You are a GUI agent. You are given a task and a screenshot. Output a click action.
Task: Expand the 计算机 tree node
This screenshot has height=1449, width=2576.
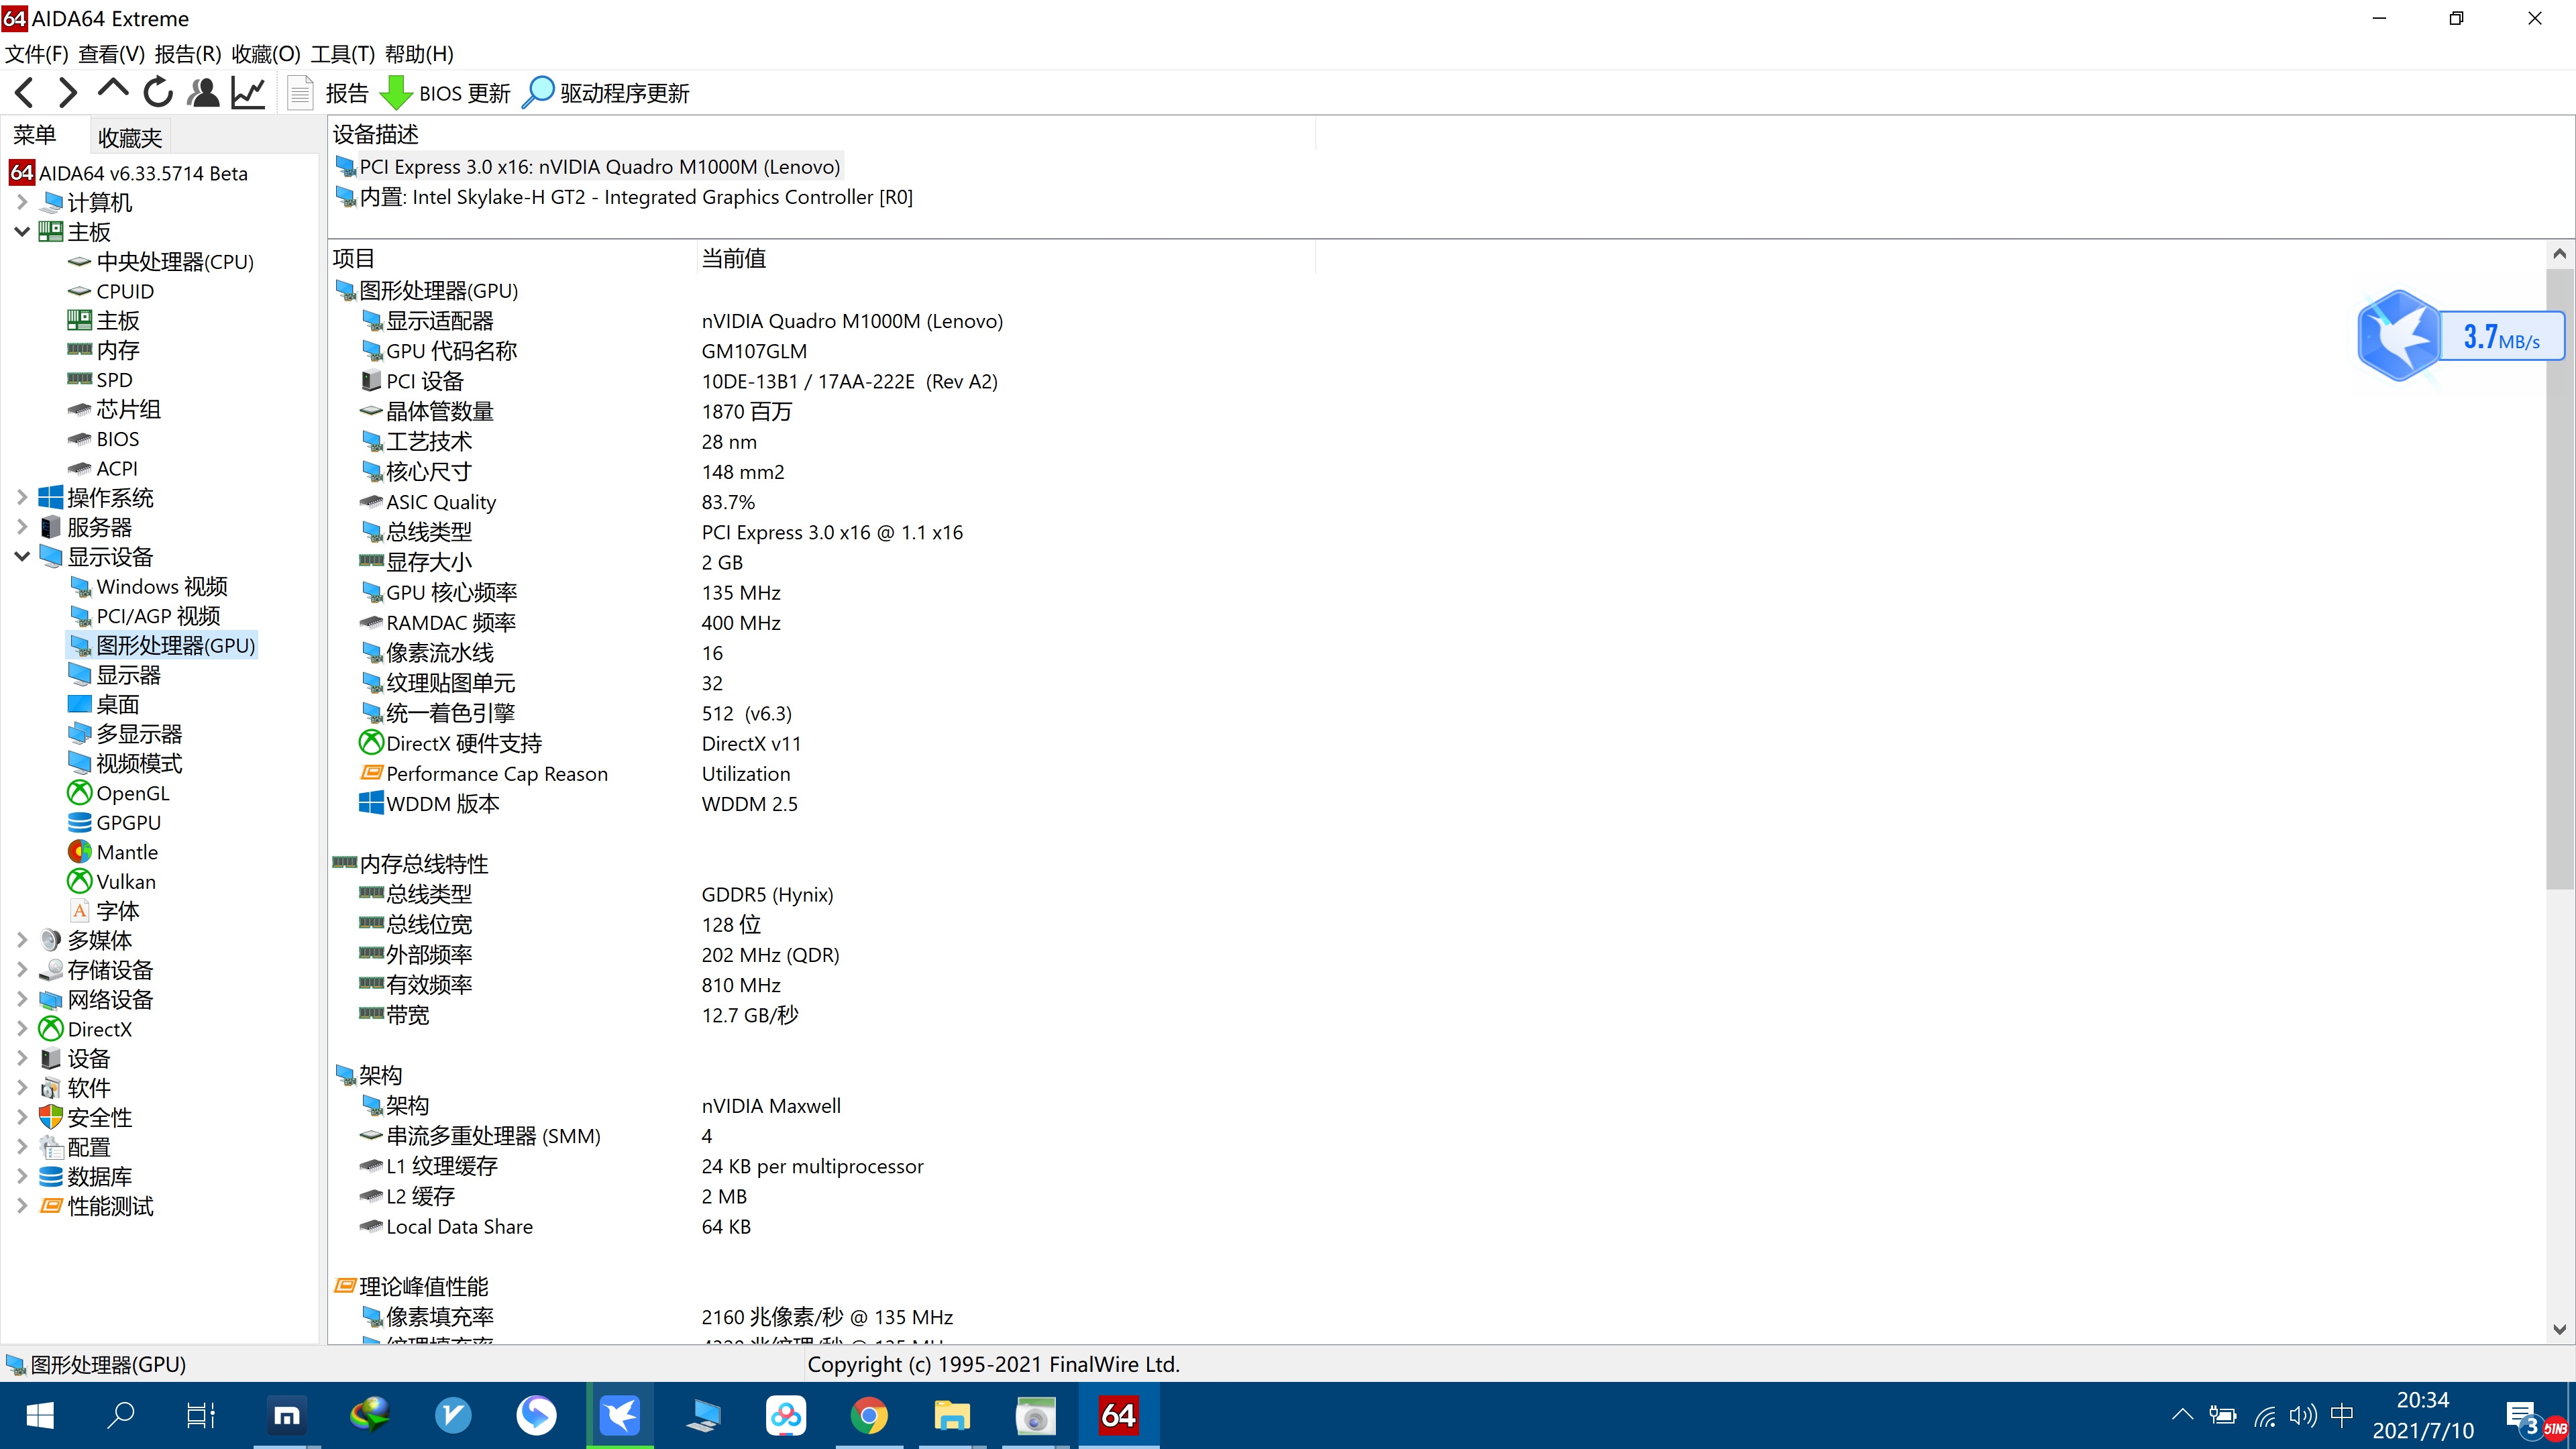click(22, 202)
